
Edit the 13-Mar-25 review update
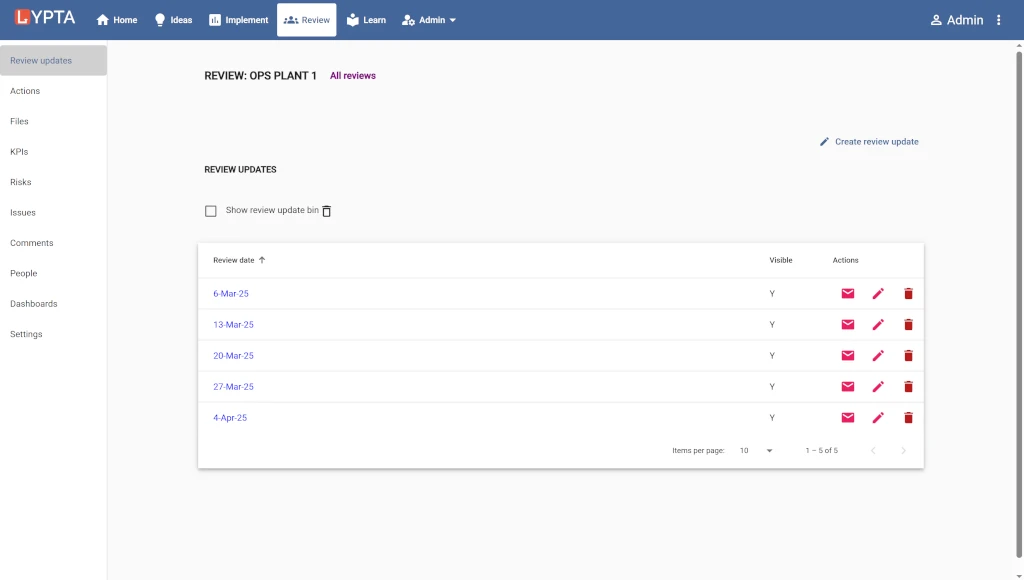(x=878, y=325)
